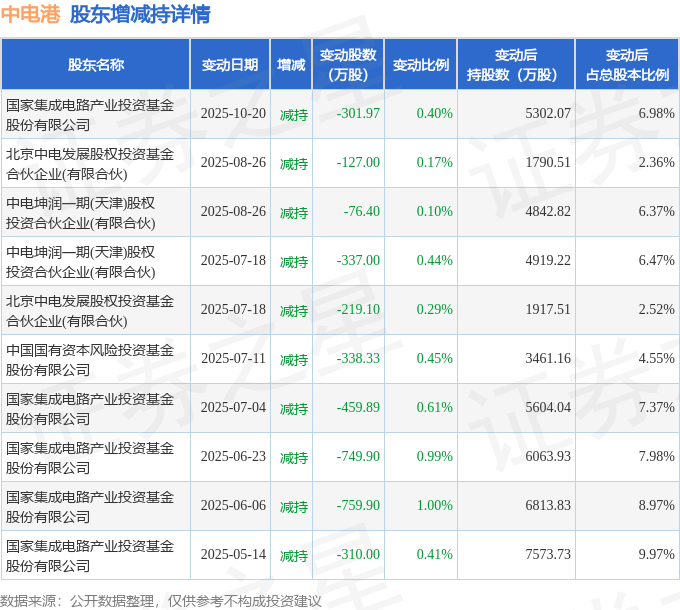Click the share ratio 4.55%
Screen dimensions: 680x610
click(x=657, y=358)
